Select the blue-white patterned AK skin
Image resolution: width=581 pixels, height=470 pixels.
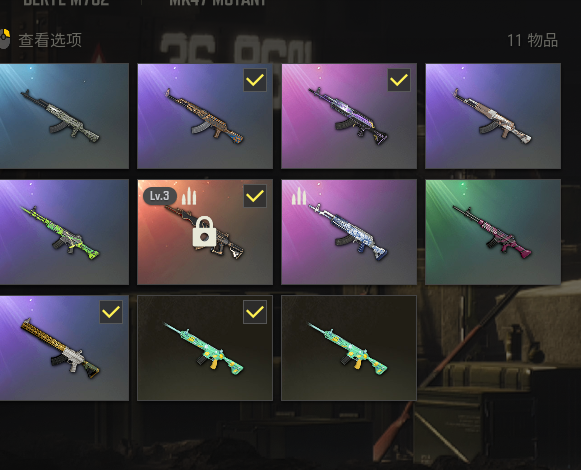pos(349,232)
